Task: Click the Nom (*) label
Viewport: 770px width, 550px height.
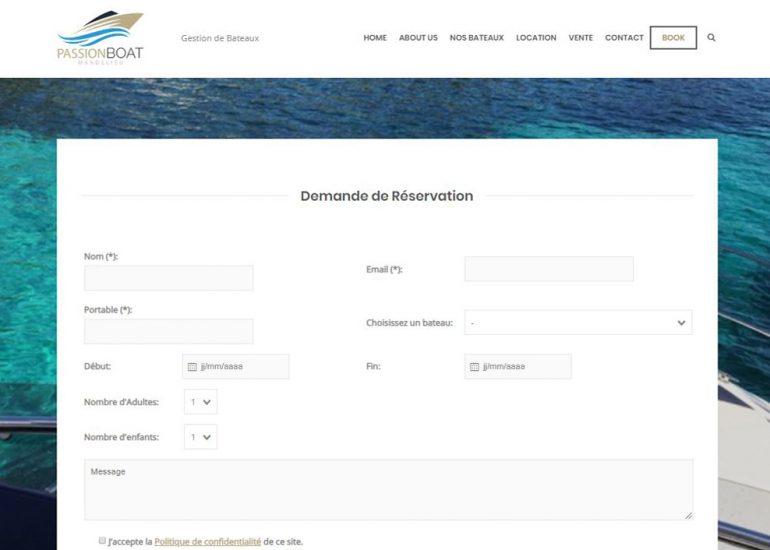Action: 101,256
